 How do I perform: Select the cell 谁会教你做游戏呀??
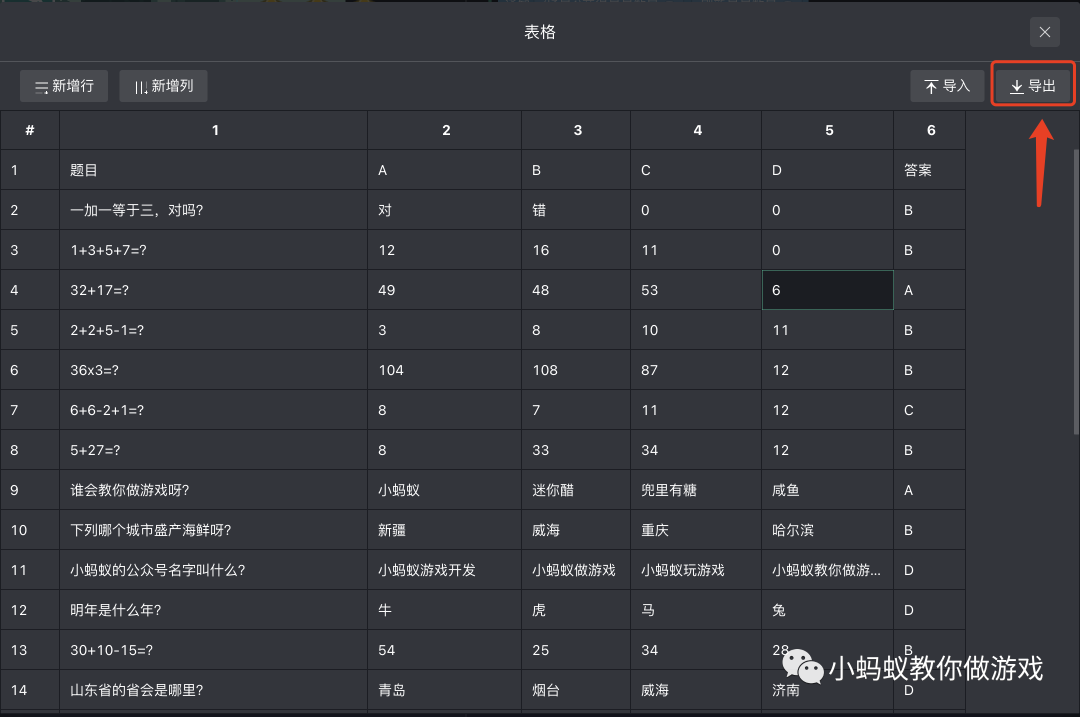pos(214,490)
